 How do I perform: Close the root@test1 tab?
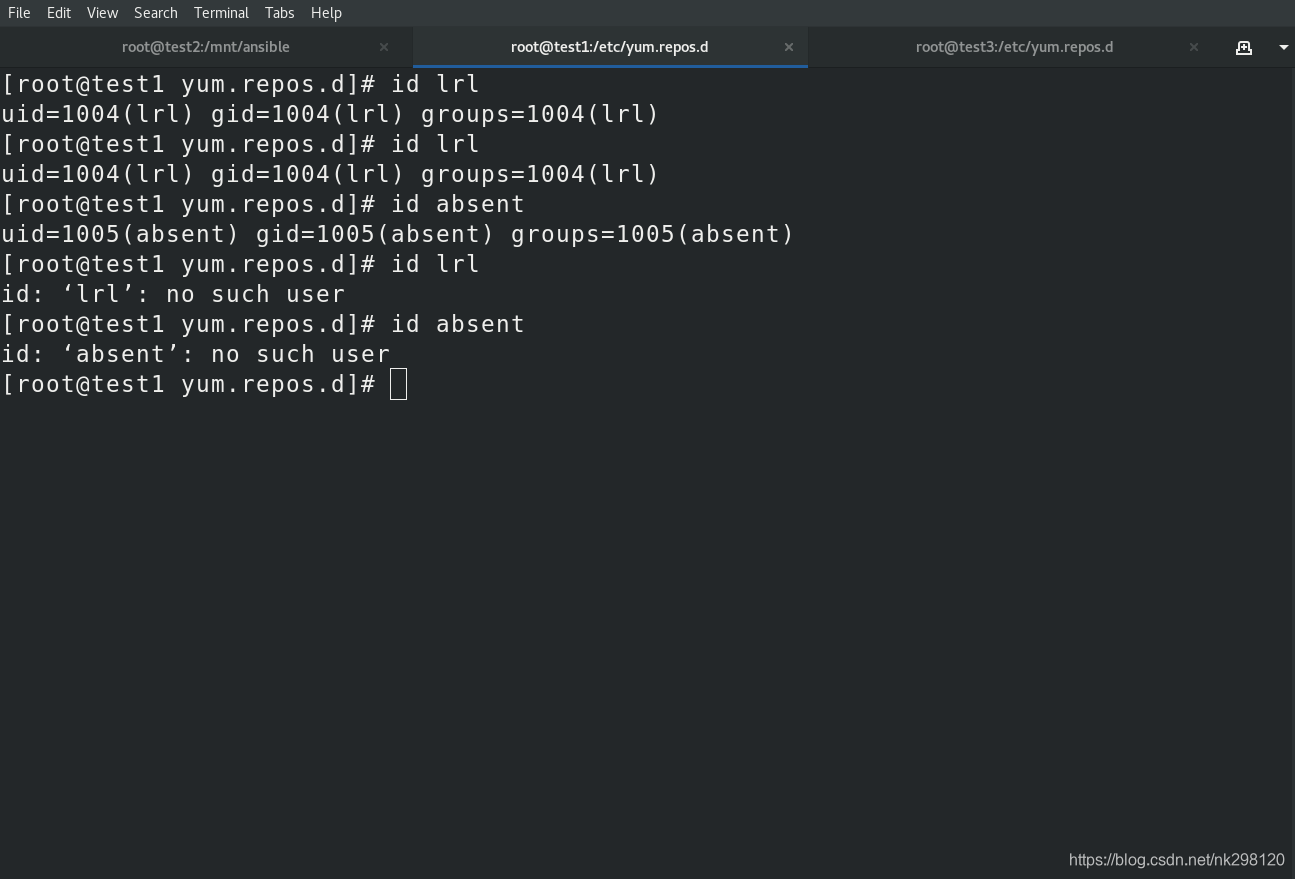pos(789,47)
